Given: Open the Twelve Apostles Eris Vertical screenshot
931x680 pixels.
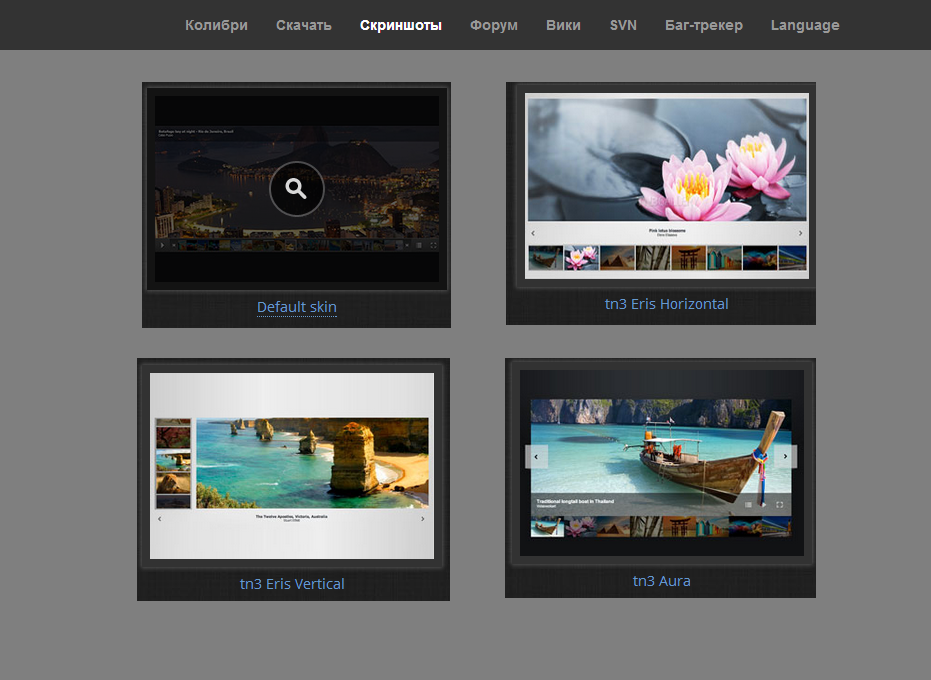Looking at the screenshot, I should pyautogui.click(x=292, y=465).
